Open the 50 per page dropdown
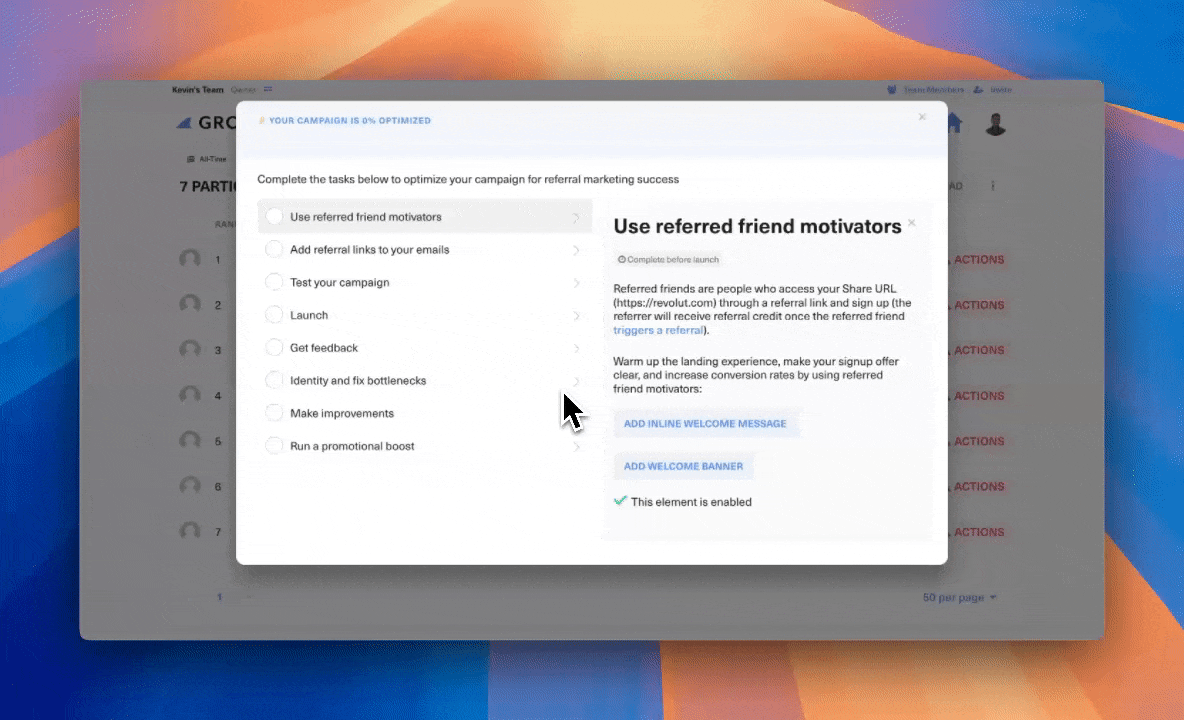This screenshot has height=720, width=1184. [x=959, y=598]
